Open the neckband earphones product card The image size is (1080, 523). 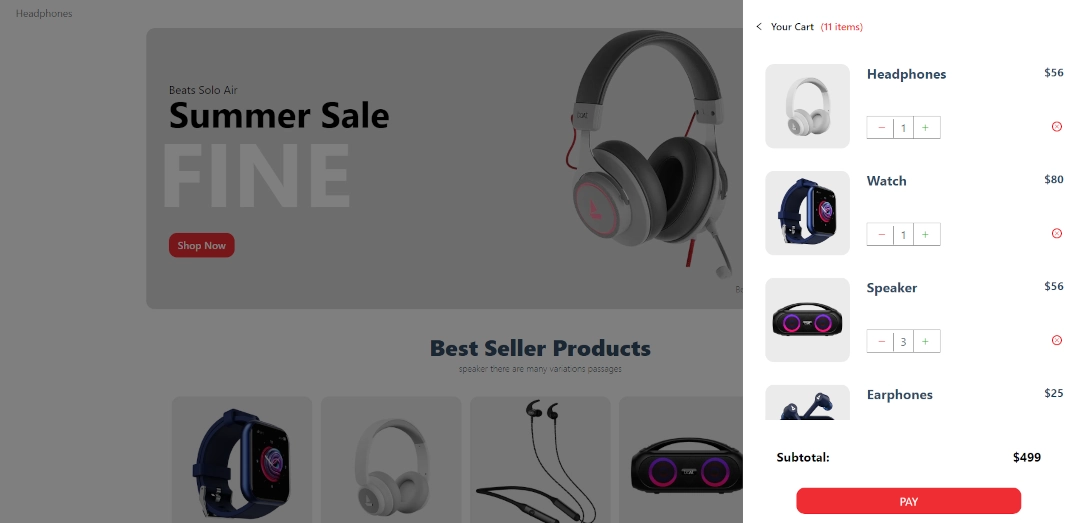click(x=540, y=459)
